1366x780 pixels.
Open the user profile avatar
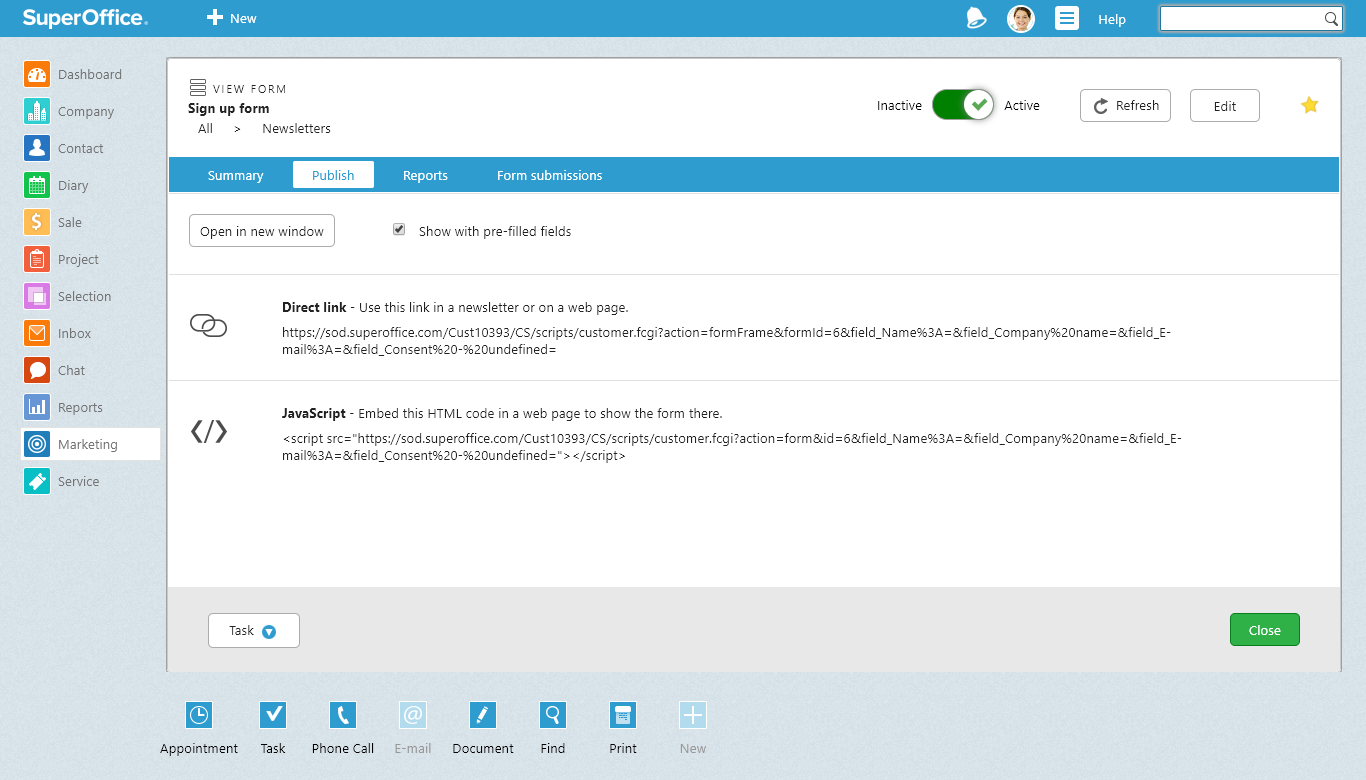point(1021,18)
